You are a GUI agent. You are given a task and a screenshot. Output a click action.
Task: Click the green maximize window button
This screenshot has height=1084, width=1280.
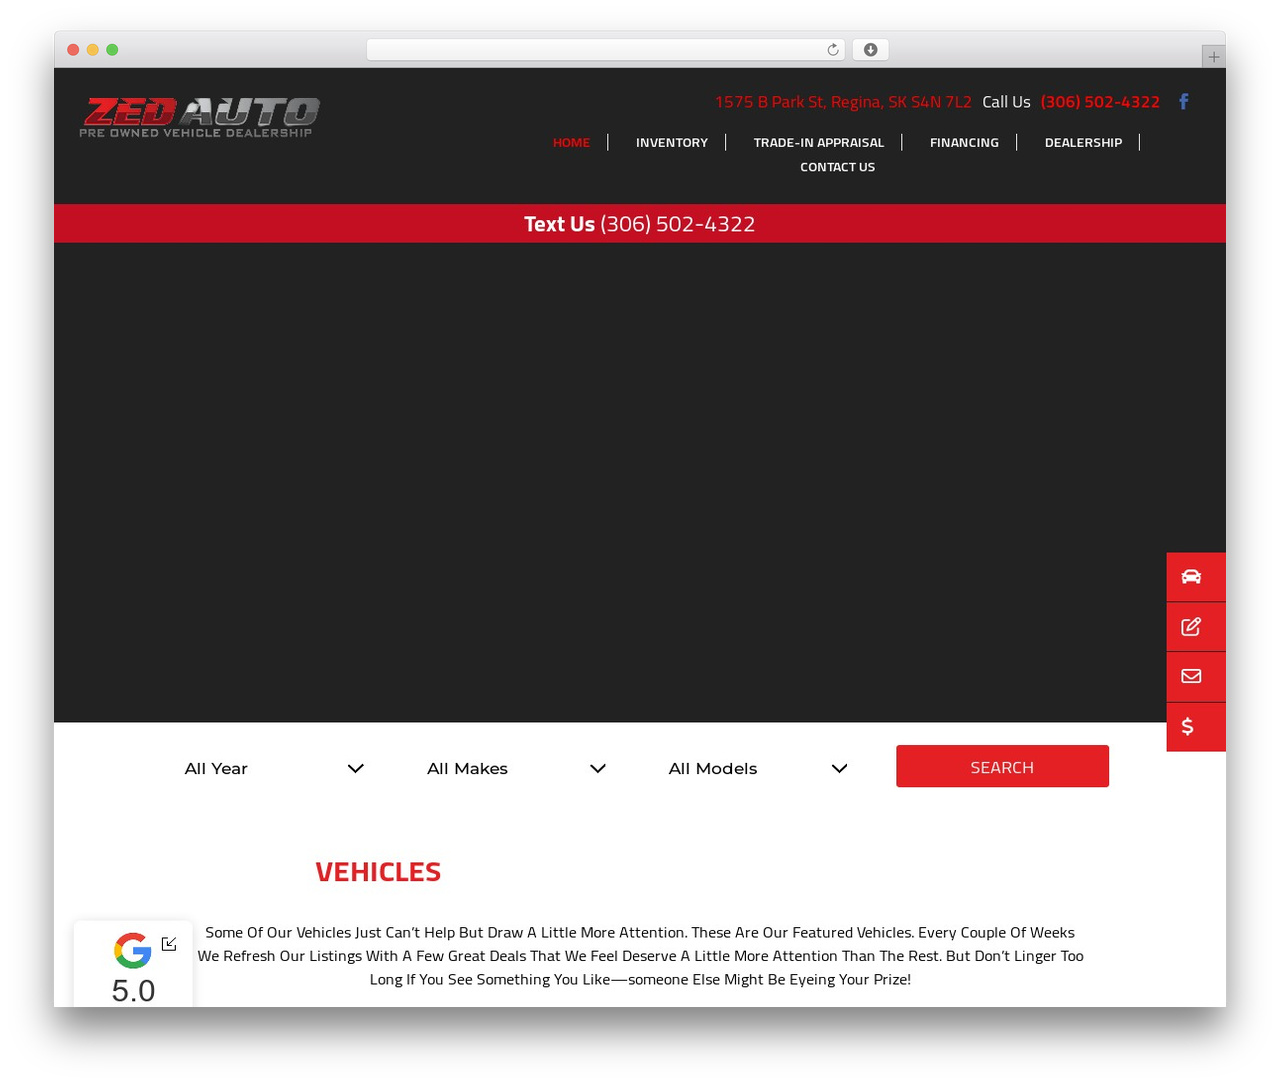point(112,50)
